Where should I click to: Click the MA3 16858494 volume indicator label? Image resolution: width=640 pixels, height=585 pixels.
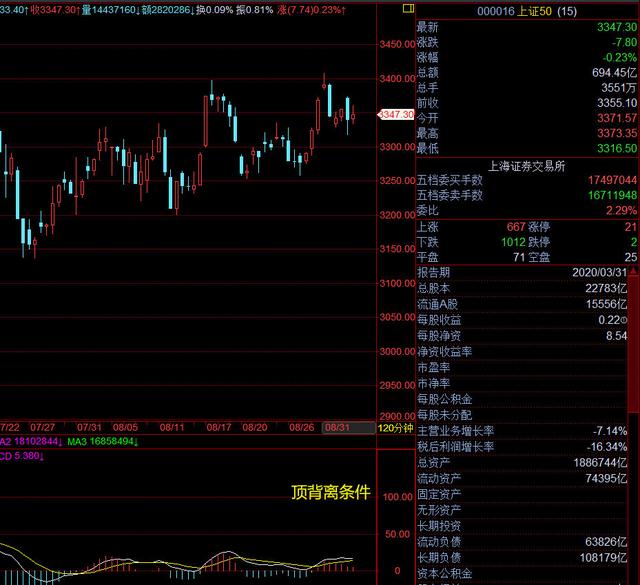(102, 442)
